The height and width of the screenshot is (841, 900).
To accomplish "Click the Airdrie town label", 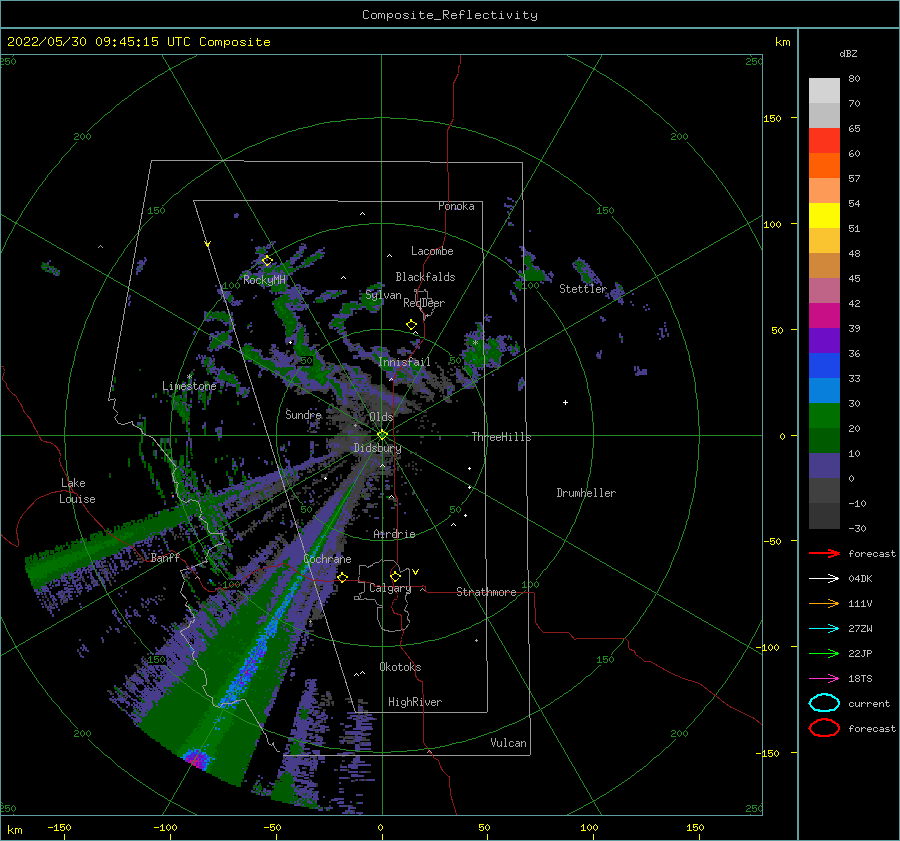I will [394, 534].
